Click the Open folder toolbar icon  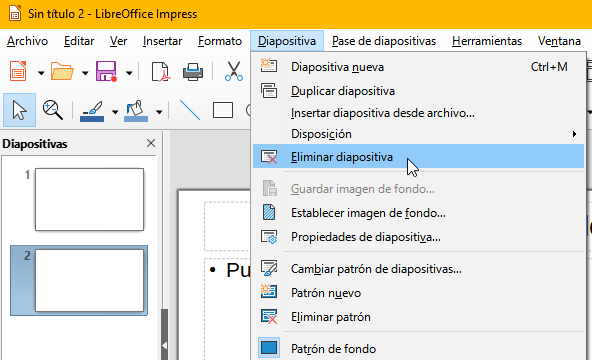pyautogui.click(x=62, y=72)
